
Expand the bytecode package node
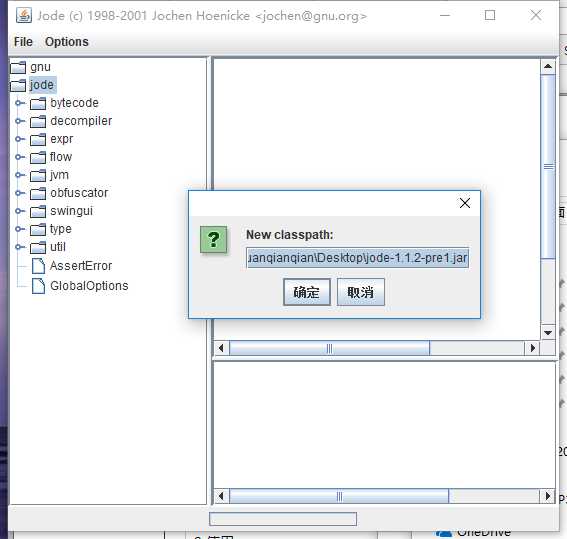tap(19, 103)
